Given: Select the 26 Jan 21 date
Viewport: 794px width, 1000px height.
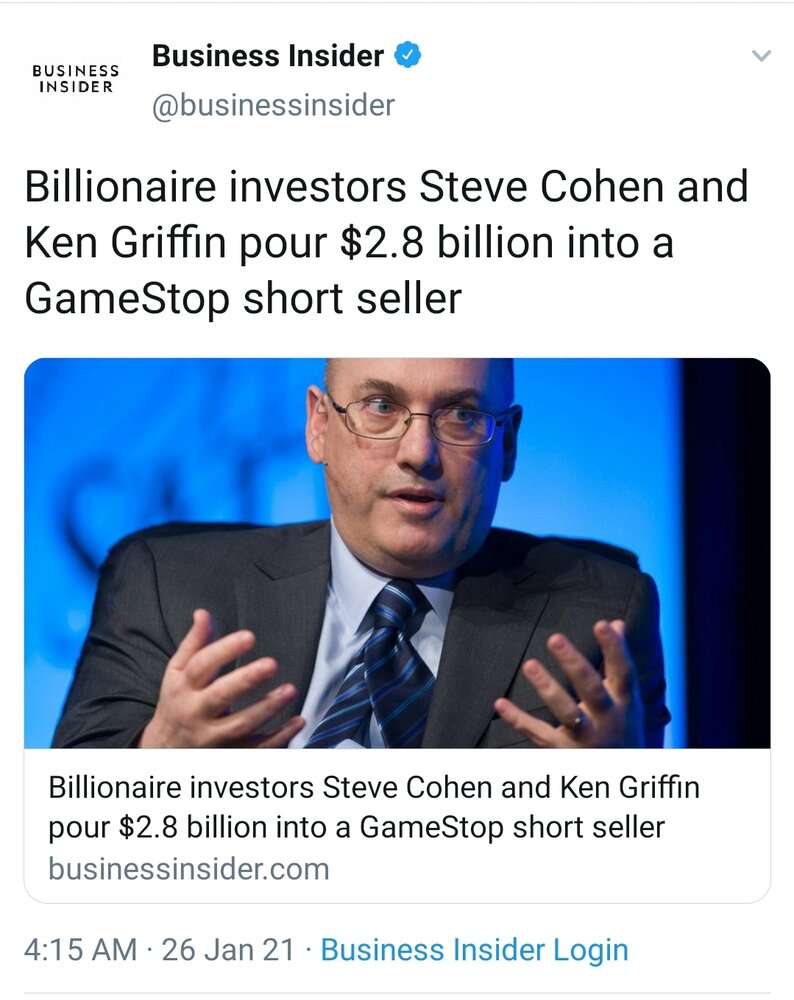Looking at the screenshot, I should [x=228, y=950].
